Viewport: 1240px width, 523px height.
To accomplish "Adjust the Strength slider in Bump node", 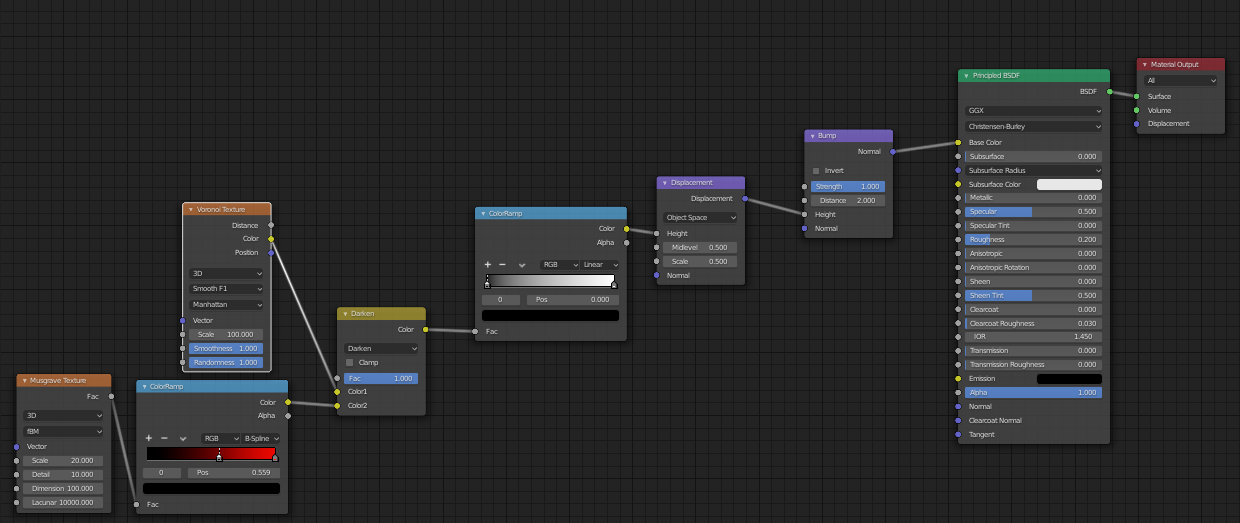I will click(x=848, y=186).
